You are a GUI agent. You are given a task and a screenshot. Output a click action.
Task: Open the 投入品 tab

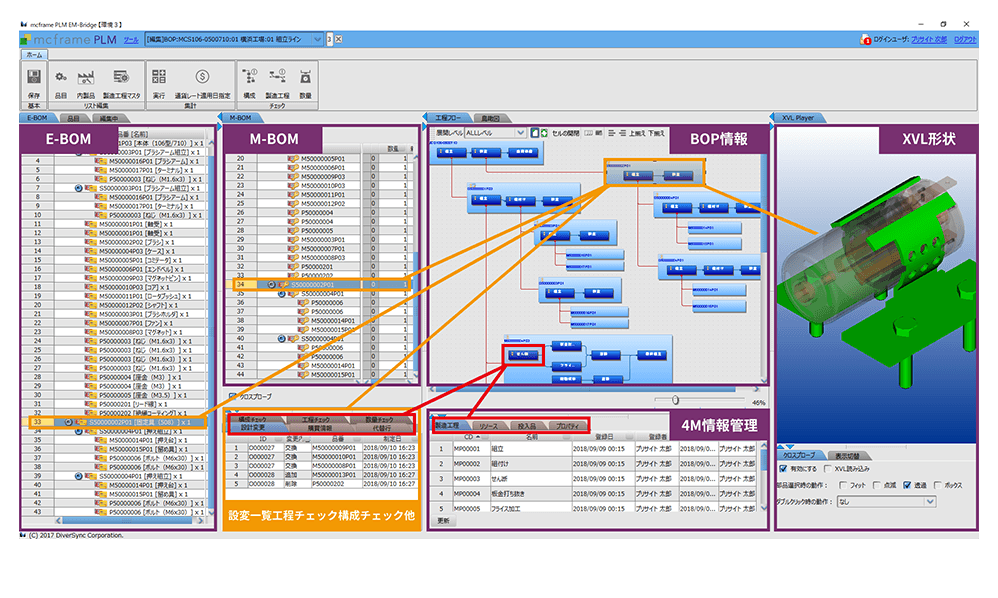coord(526,426)
